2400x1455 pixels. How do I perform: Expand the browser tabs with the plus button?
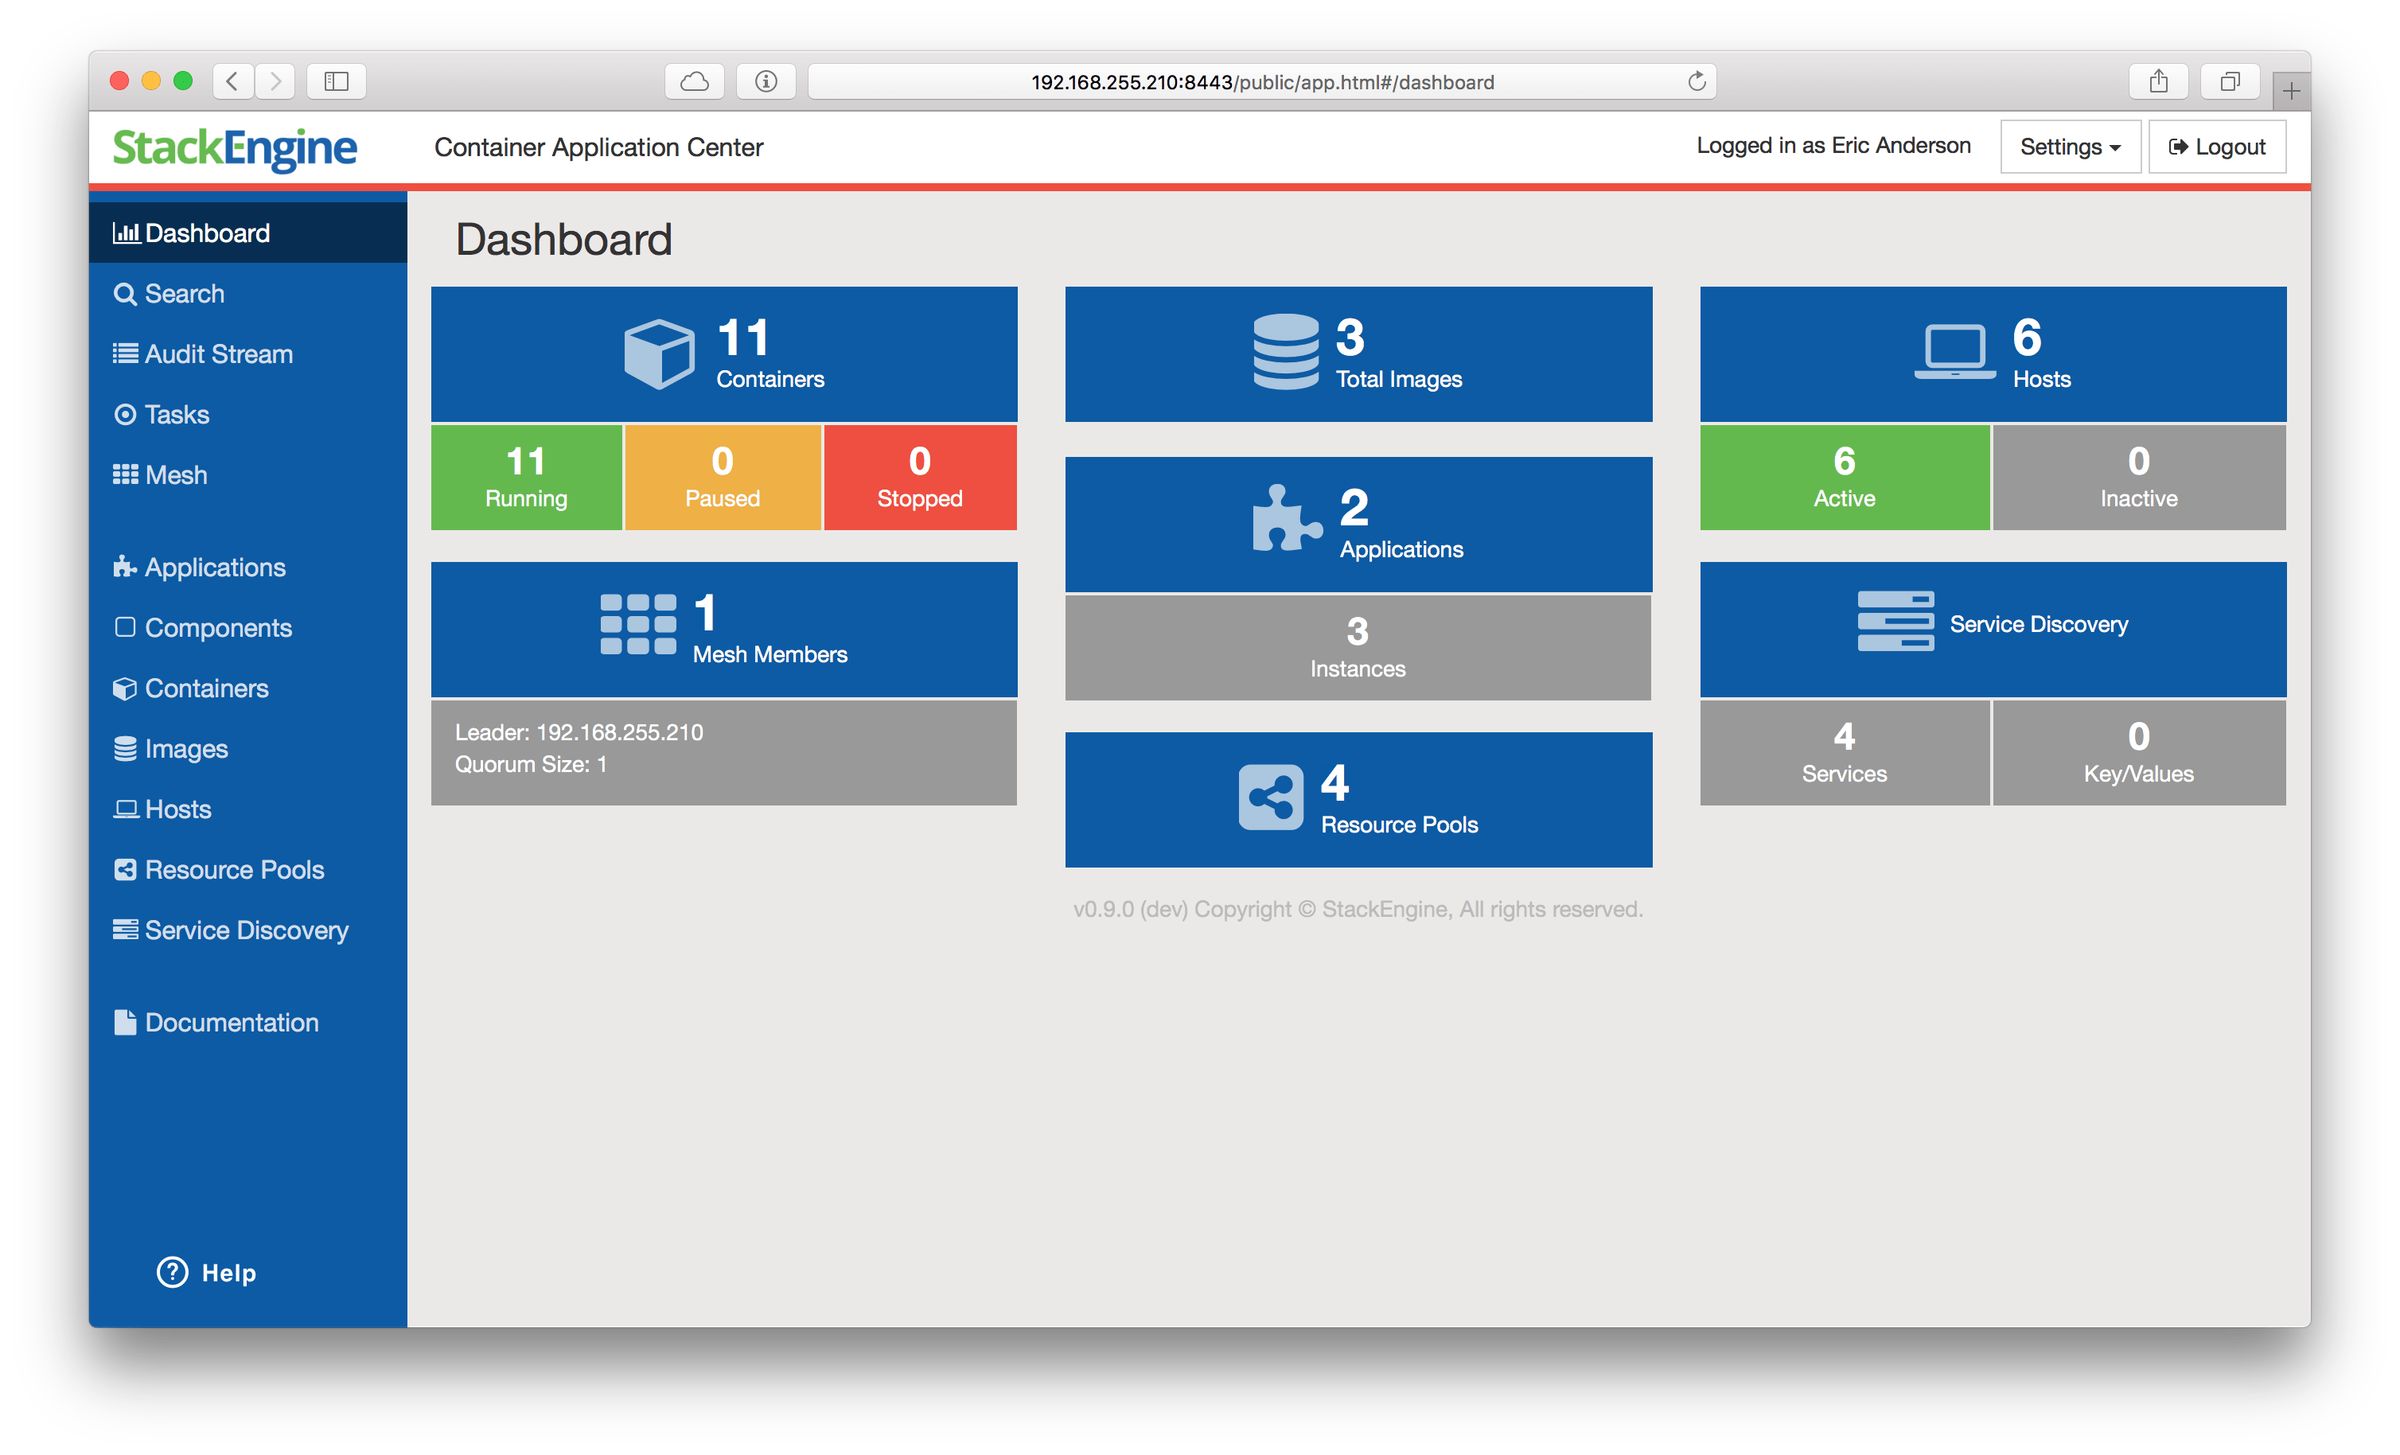pyautogui.click(x=2290, y=89)
